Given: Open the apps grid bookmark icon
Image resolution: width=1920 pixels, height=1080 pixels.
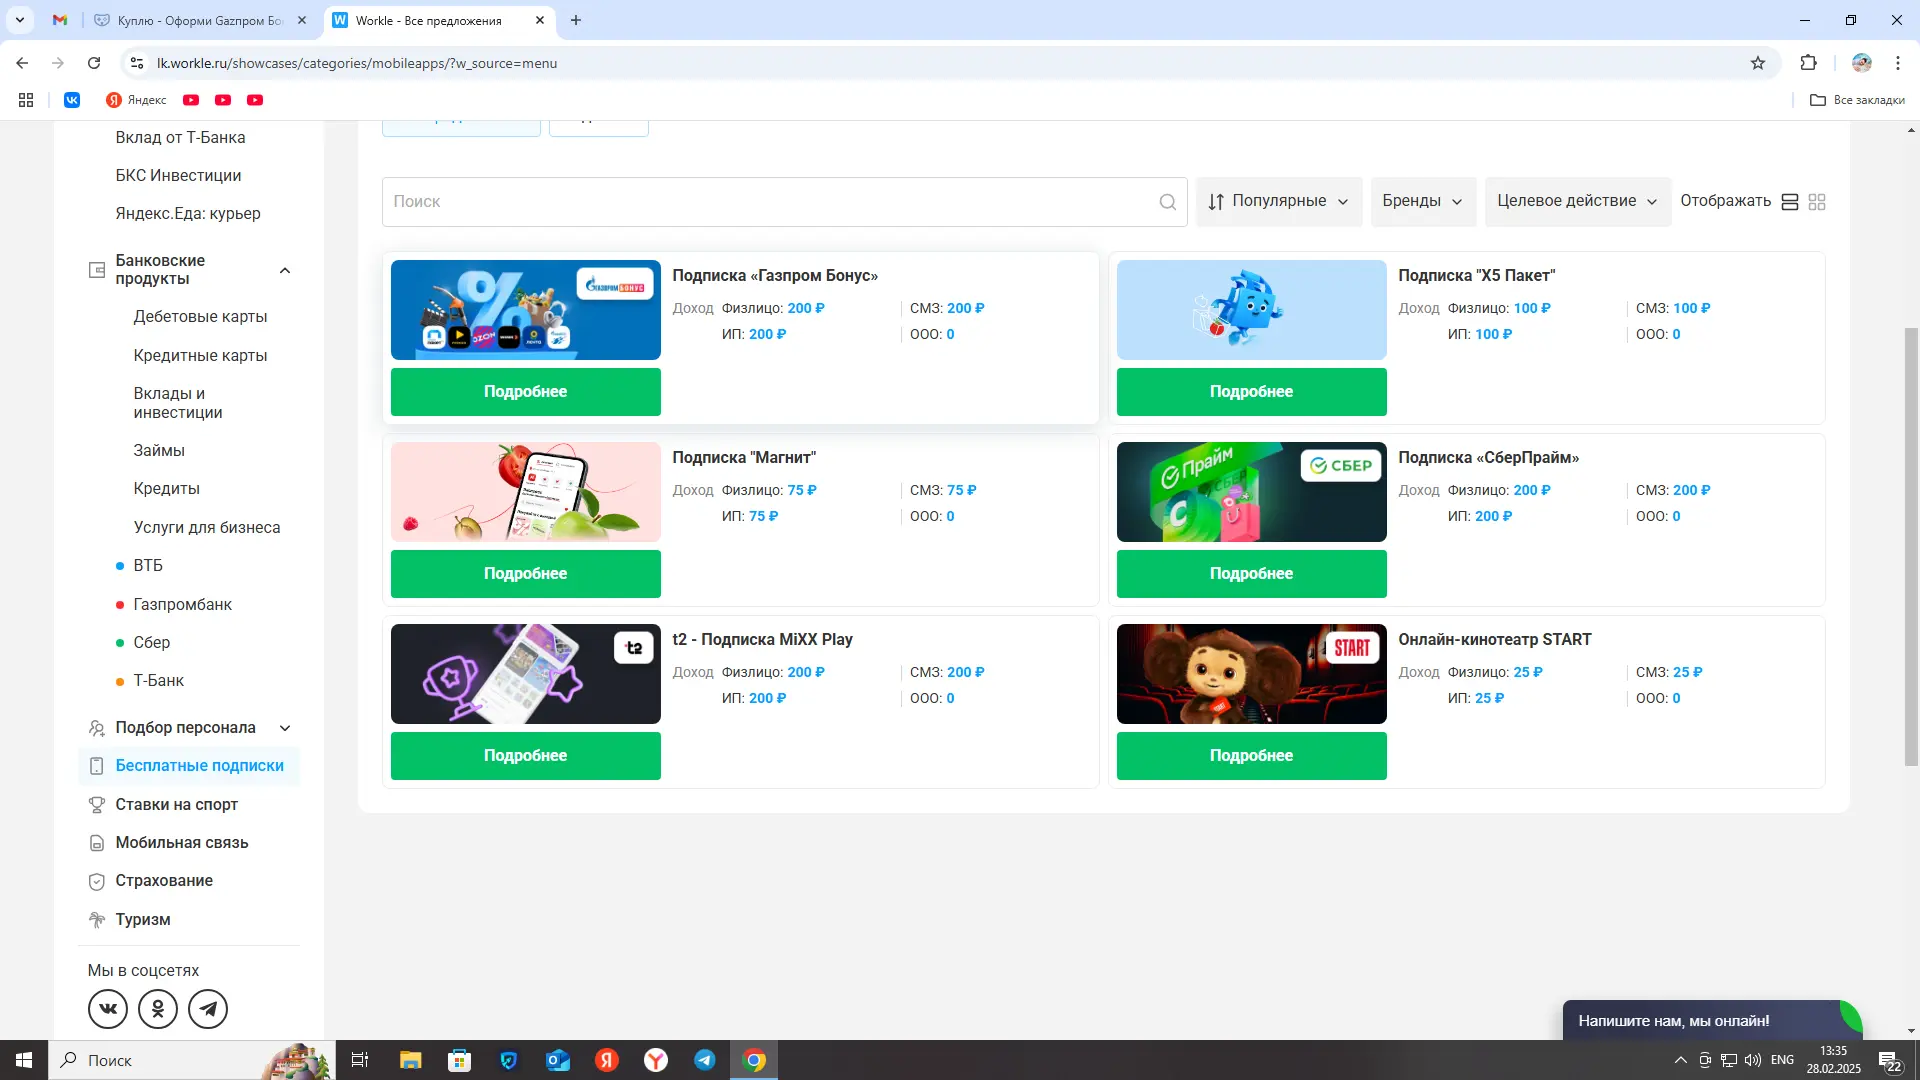Looking at the screenshot, I should (x=26, y=100).
